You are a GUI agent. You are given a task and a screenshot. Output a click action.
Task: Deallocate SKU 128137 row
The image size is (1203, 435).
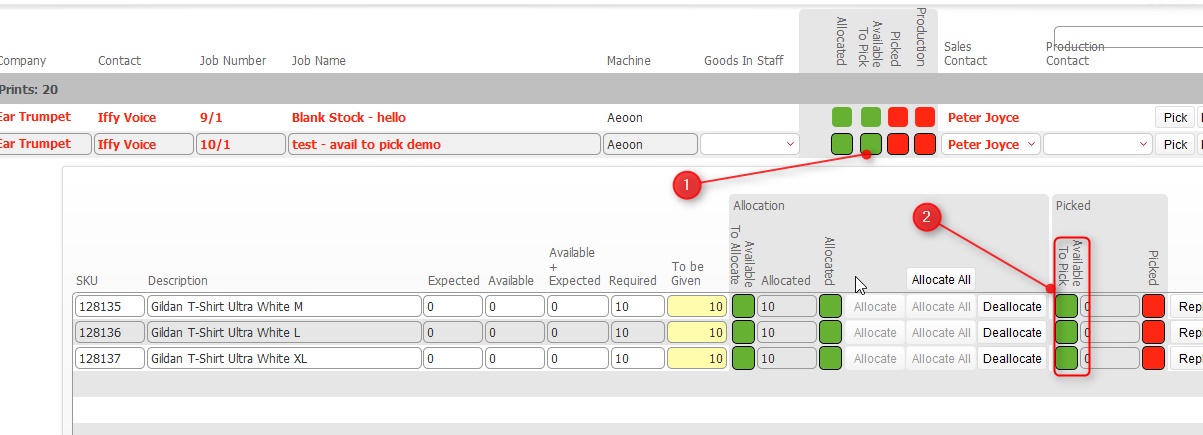click(1012, 358)
